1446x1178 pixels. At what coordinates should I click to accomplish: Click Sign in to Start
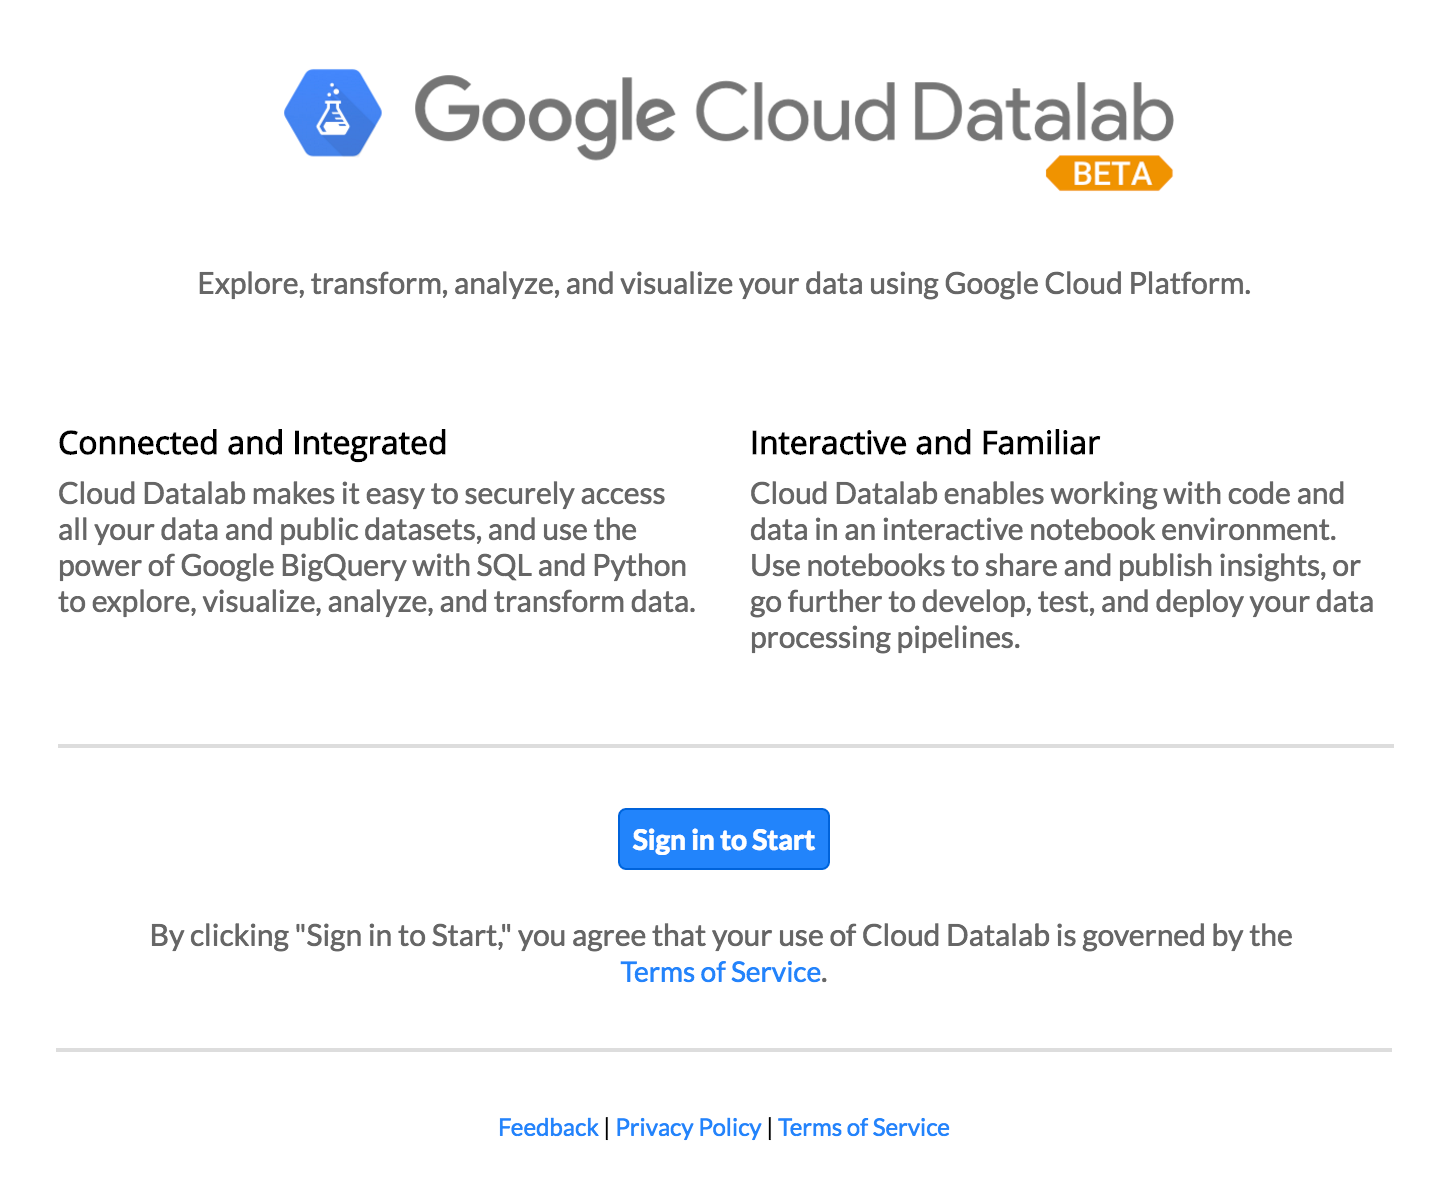coord(723,839)
